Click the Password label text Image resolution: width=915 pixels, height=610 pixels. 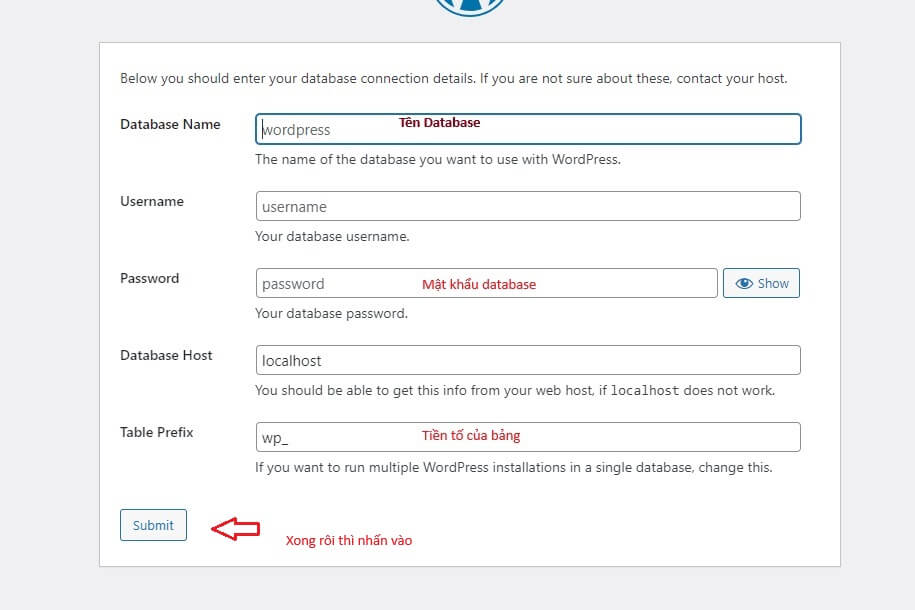[149, 278]
